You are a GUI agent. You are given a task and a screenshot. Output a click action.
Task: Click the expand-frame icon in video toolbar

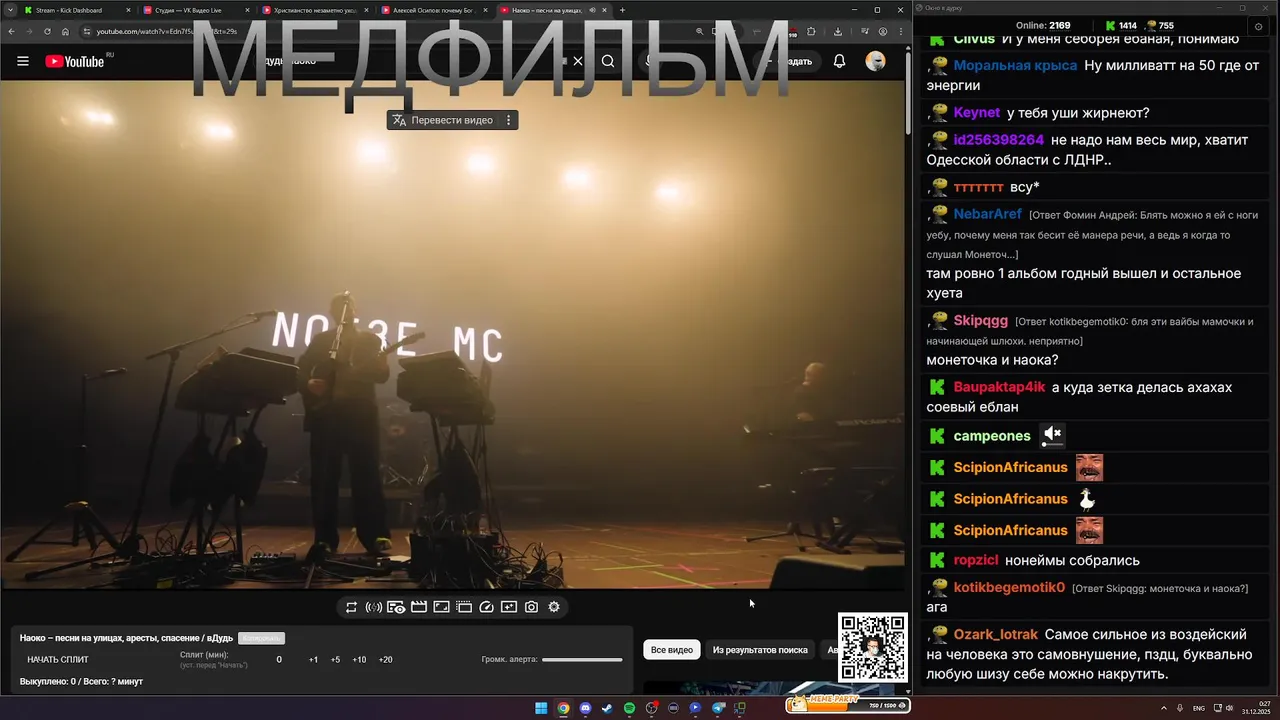coord(441,607)
